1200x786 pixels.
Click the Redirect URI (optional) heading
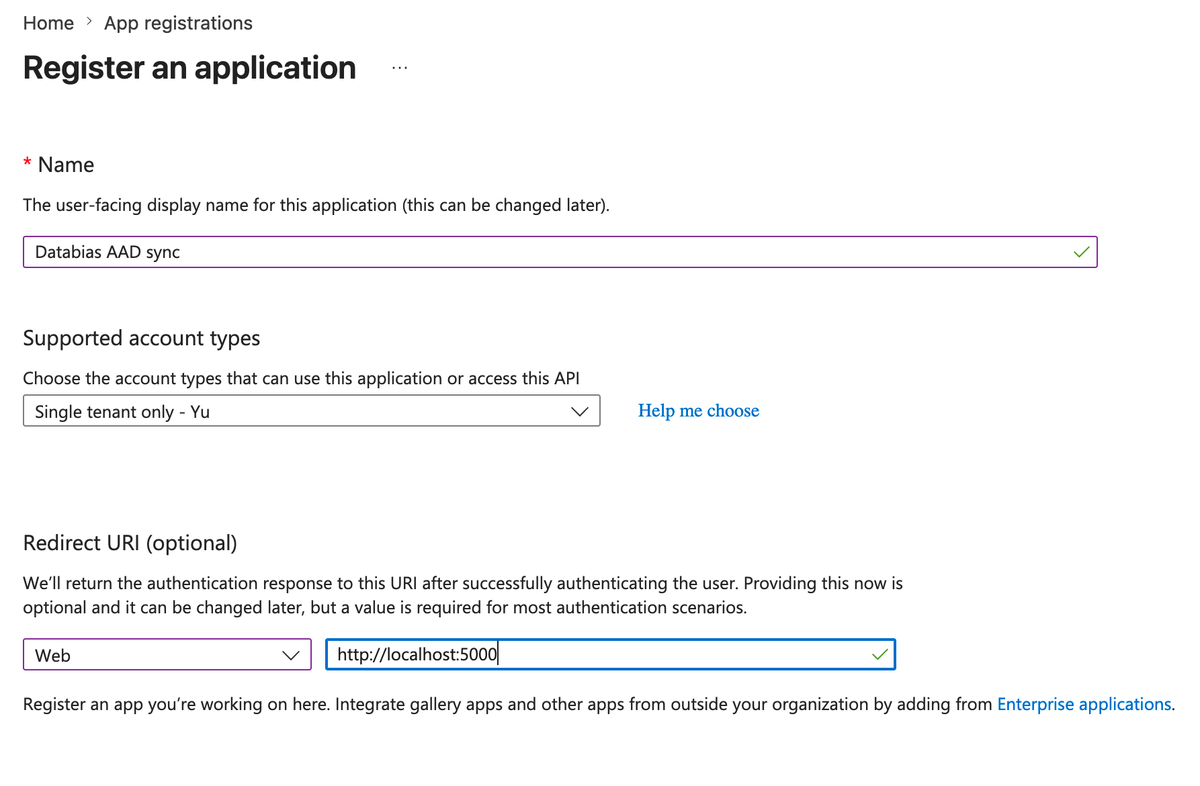pyautogui.click(x=130, y=543)
